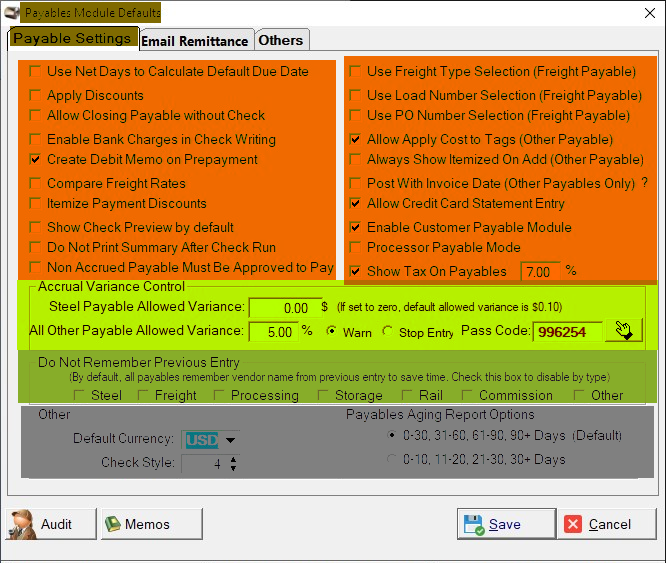Click the Save floppy disk icon
Screen dimensions: 666x563
(x=474, y=525)
